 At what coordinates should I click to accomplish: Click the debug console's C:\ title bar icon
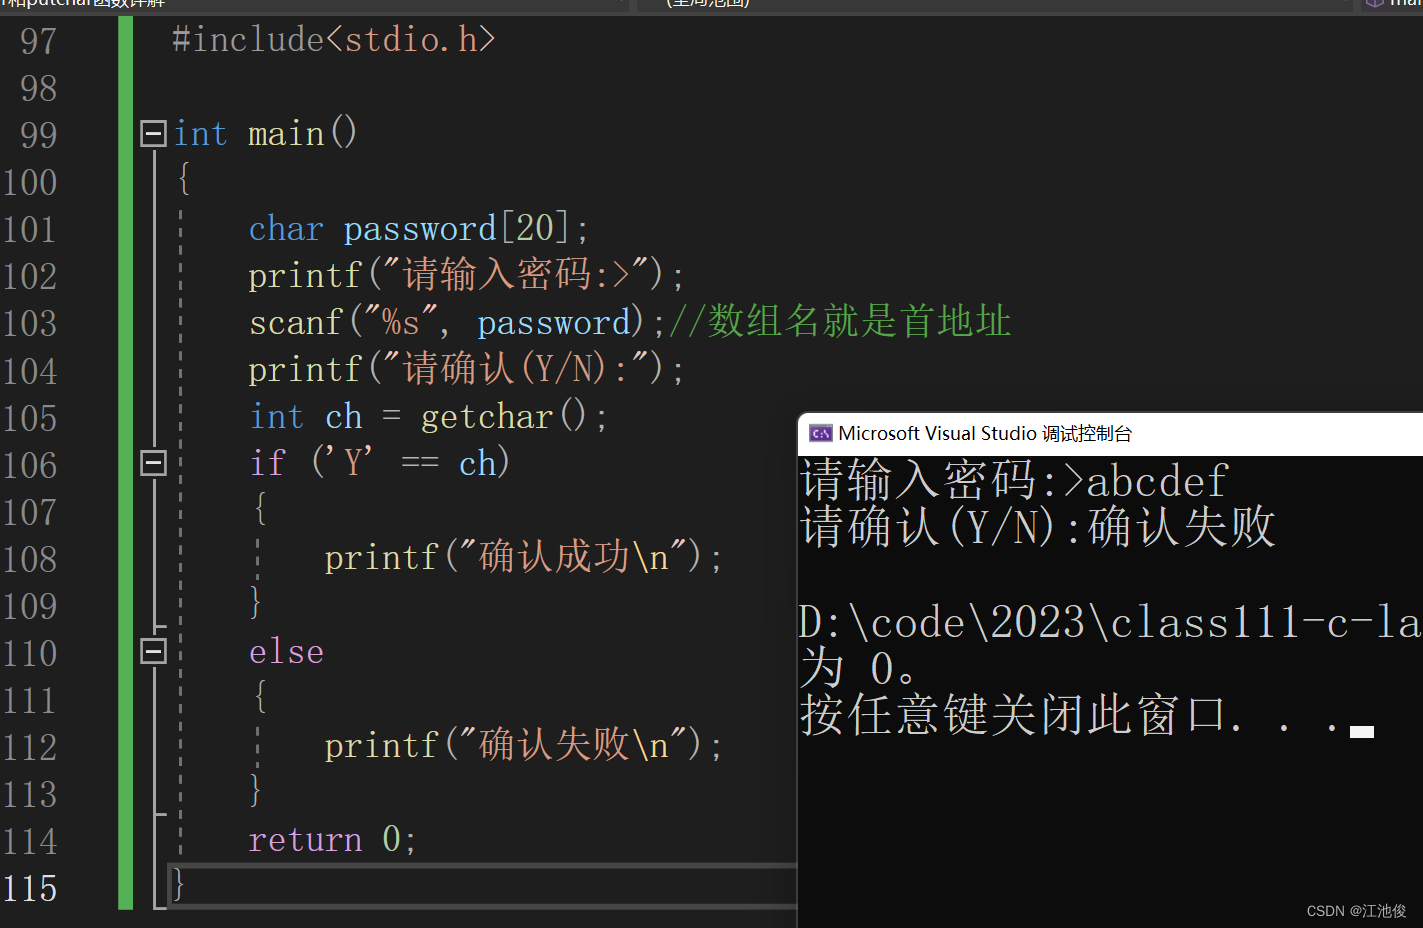820,433
